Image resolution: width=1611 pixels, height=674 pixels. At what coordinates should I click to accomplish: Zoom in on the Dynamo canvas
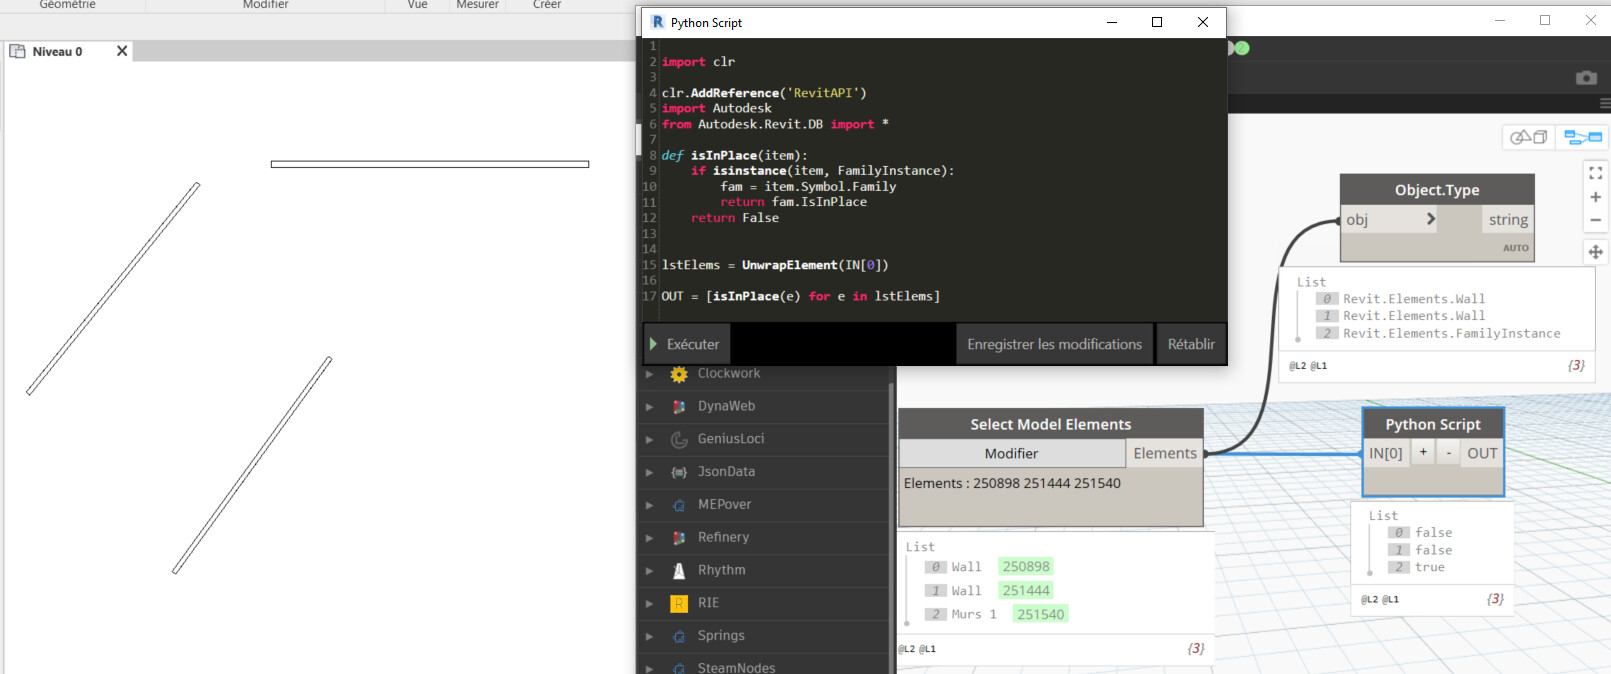click(x=1595, y=197)
